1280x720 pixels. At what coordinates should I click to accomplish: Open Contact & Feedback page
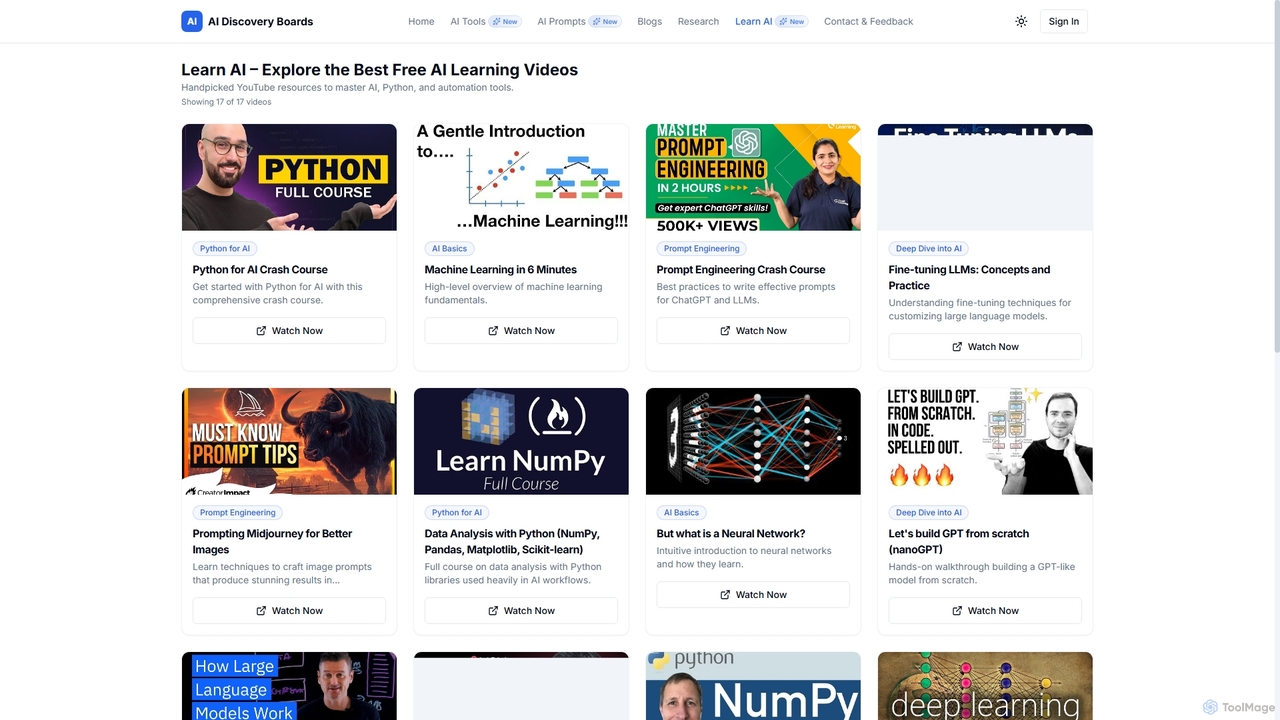tap(868, 21)
